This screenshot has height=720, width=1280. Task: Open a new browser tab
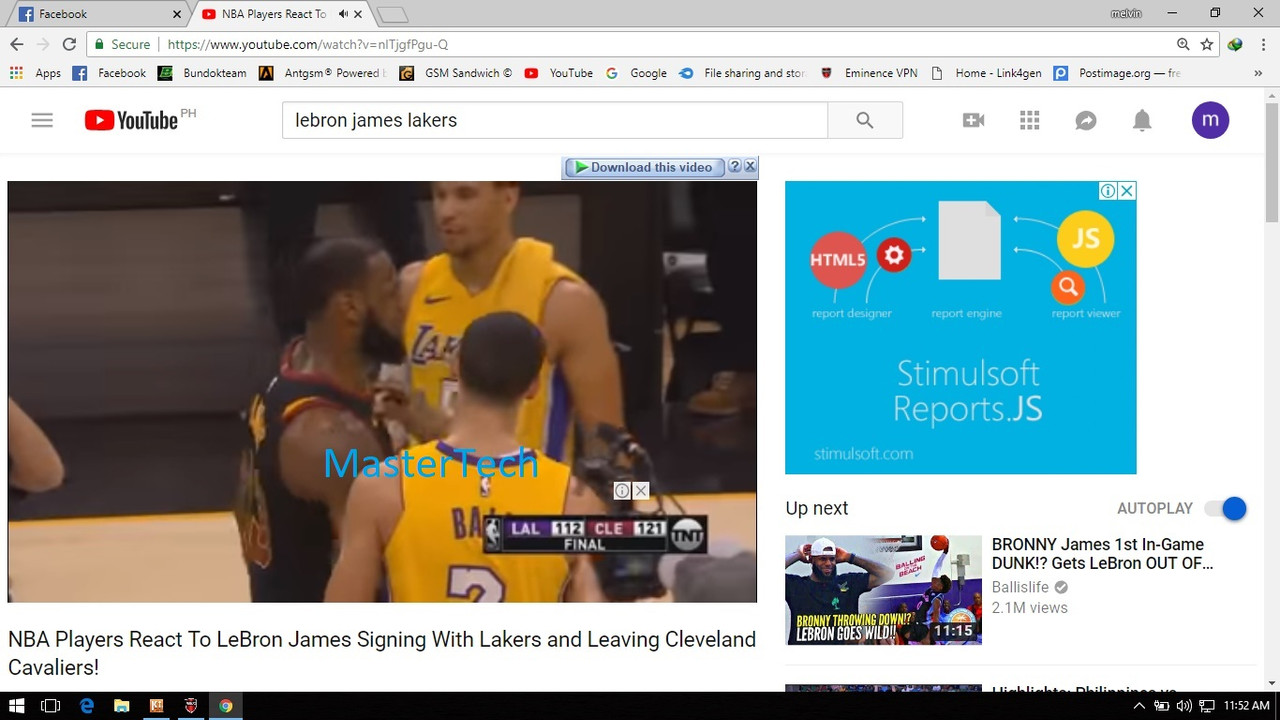click(x=392, y=14)
